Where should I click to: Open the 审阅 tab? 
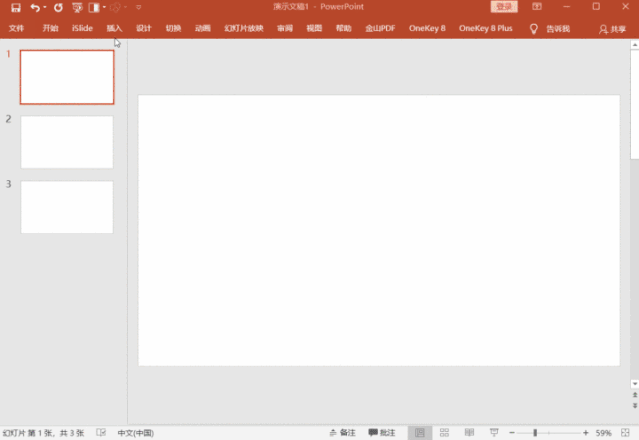(x=285, y=28)
